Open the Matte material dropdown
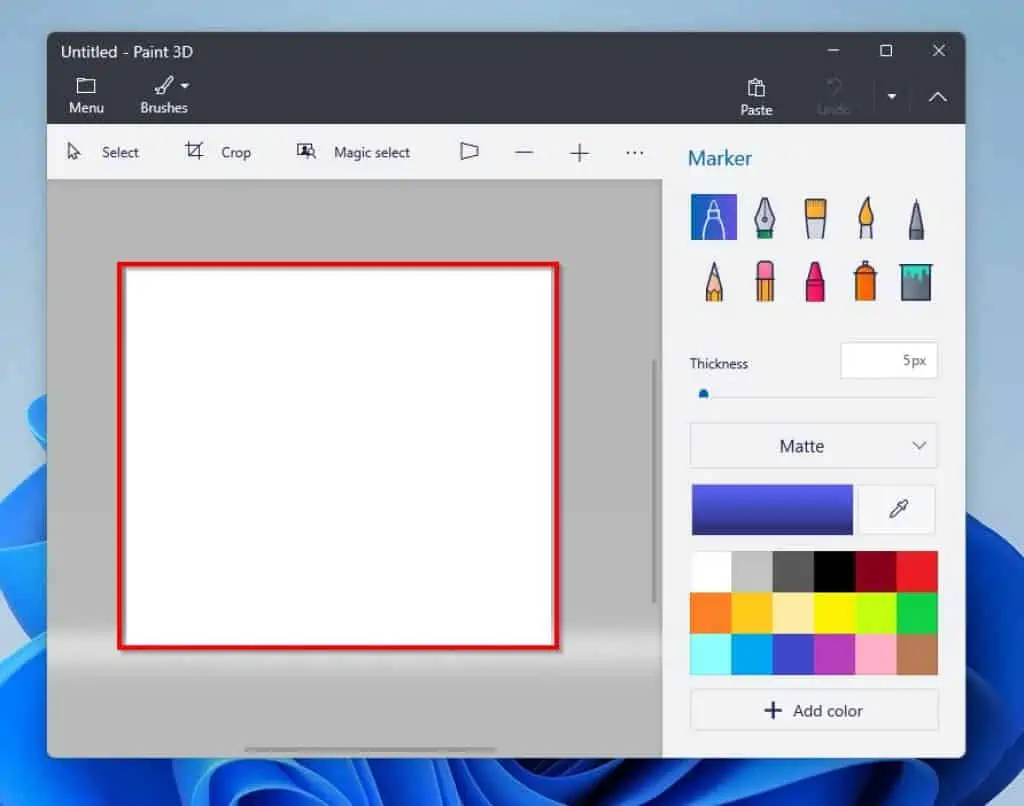The height and width of the screenshot is (806, 1024). tap(813, 446)
